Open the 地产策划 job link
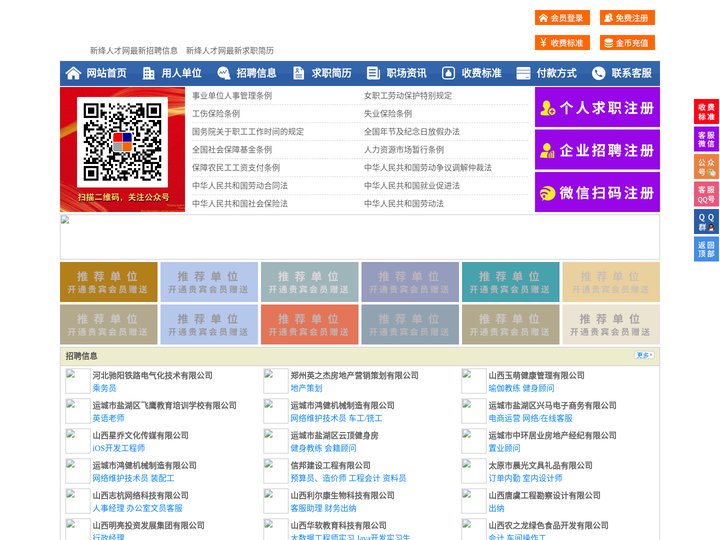 (x=306, y=388)
